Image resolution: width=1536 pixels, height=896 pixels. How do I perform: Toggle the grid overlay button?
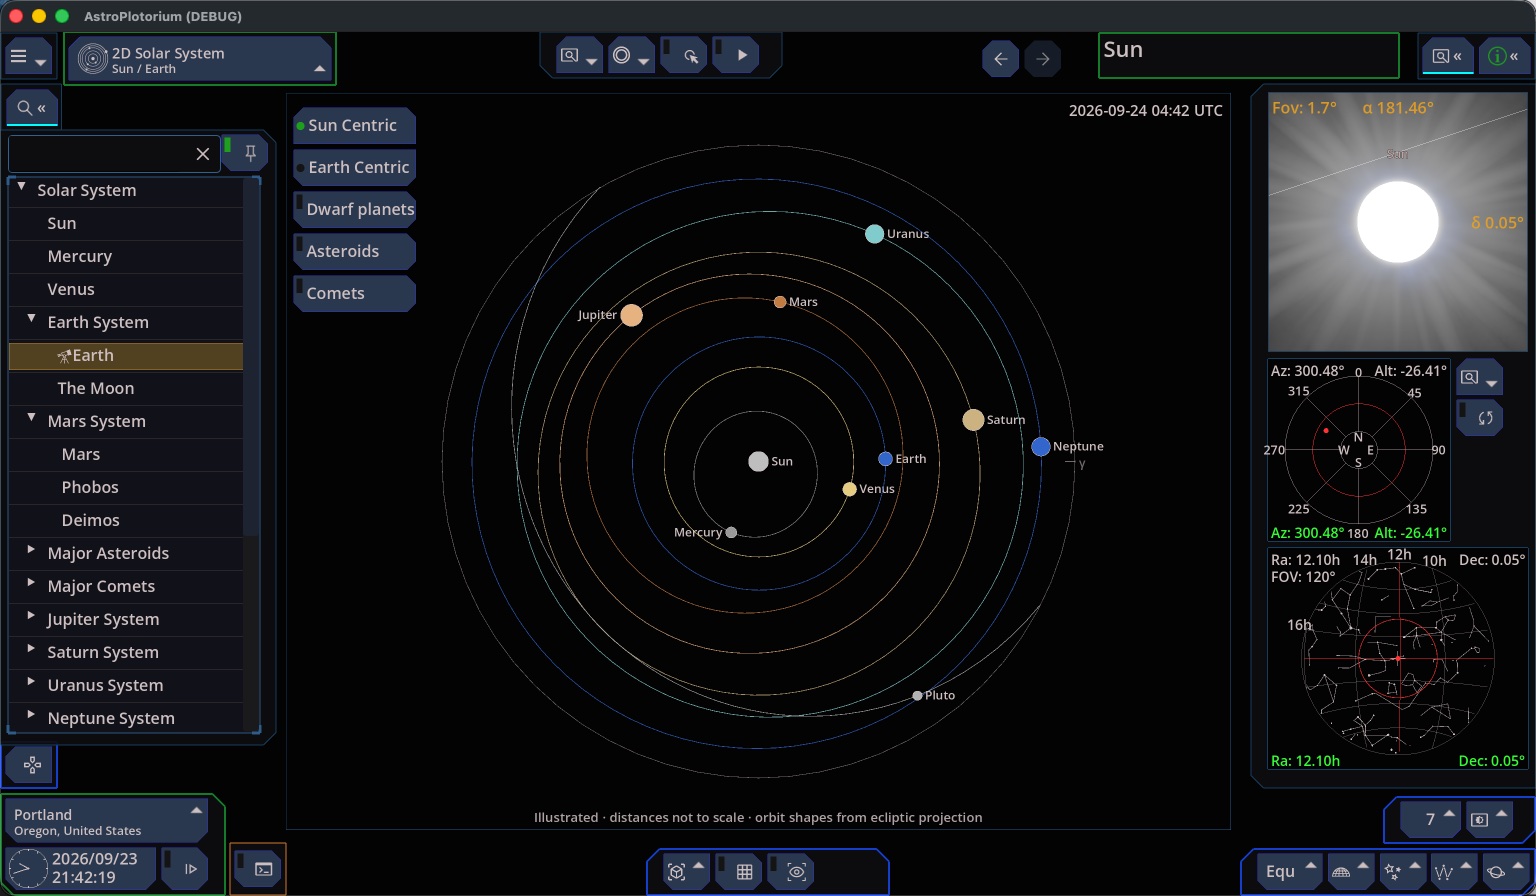[x=738, y=872]
